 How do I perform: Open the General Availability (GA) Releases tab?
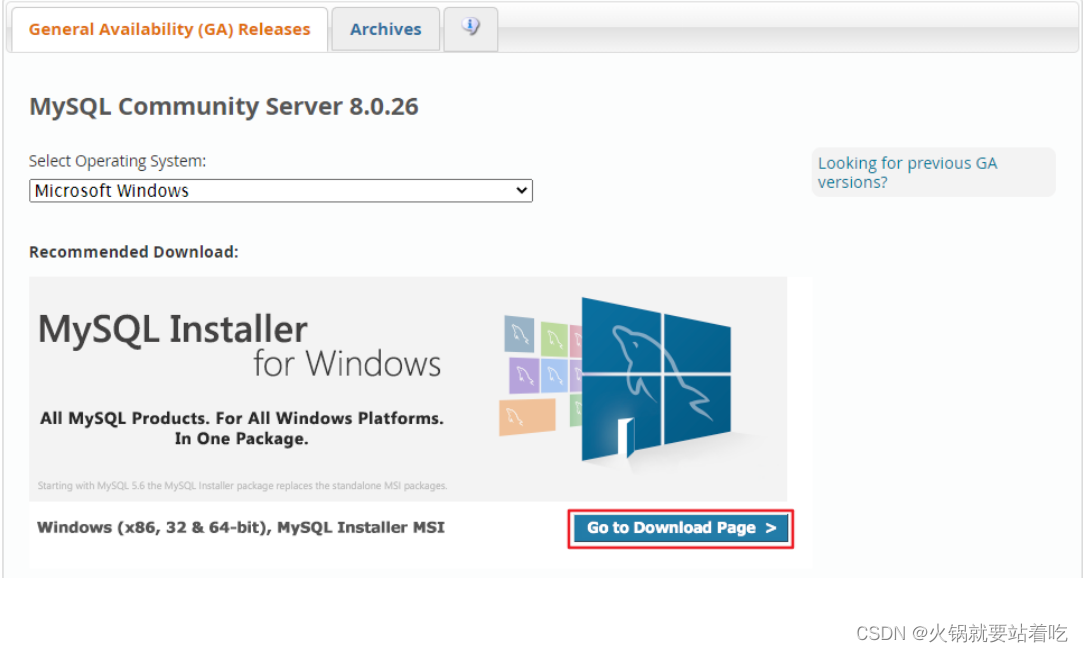(169, 30)
